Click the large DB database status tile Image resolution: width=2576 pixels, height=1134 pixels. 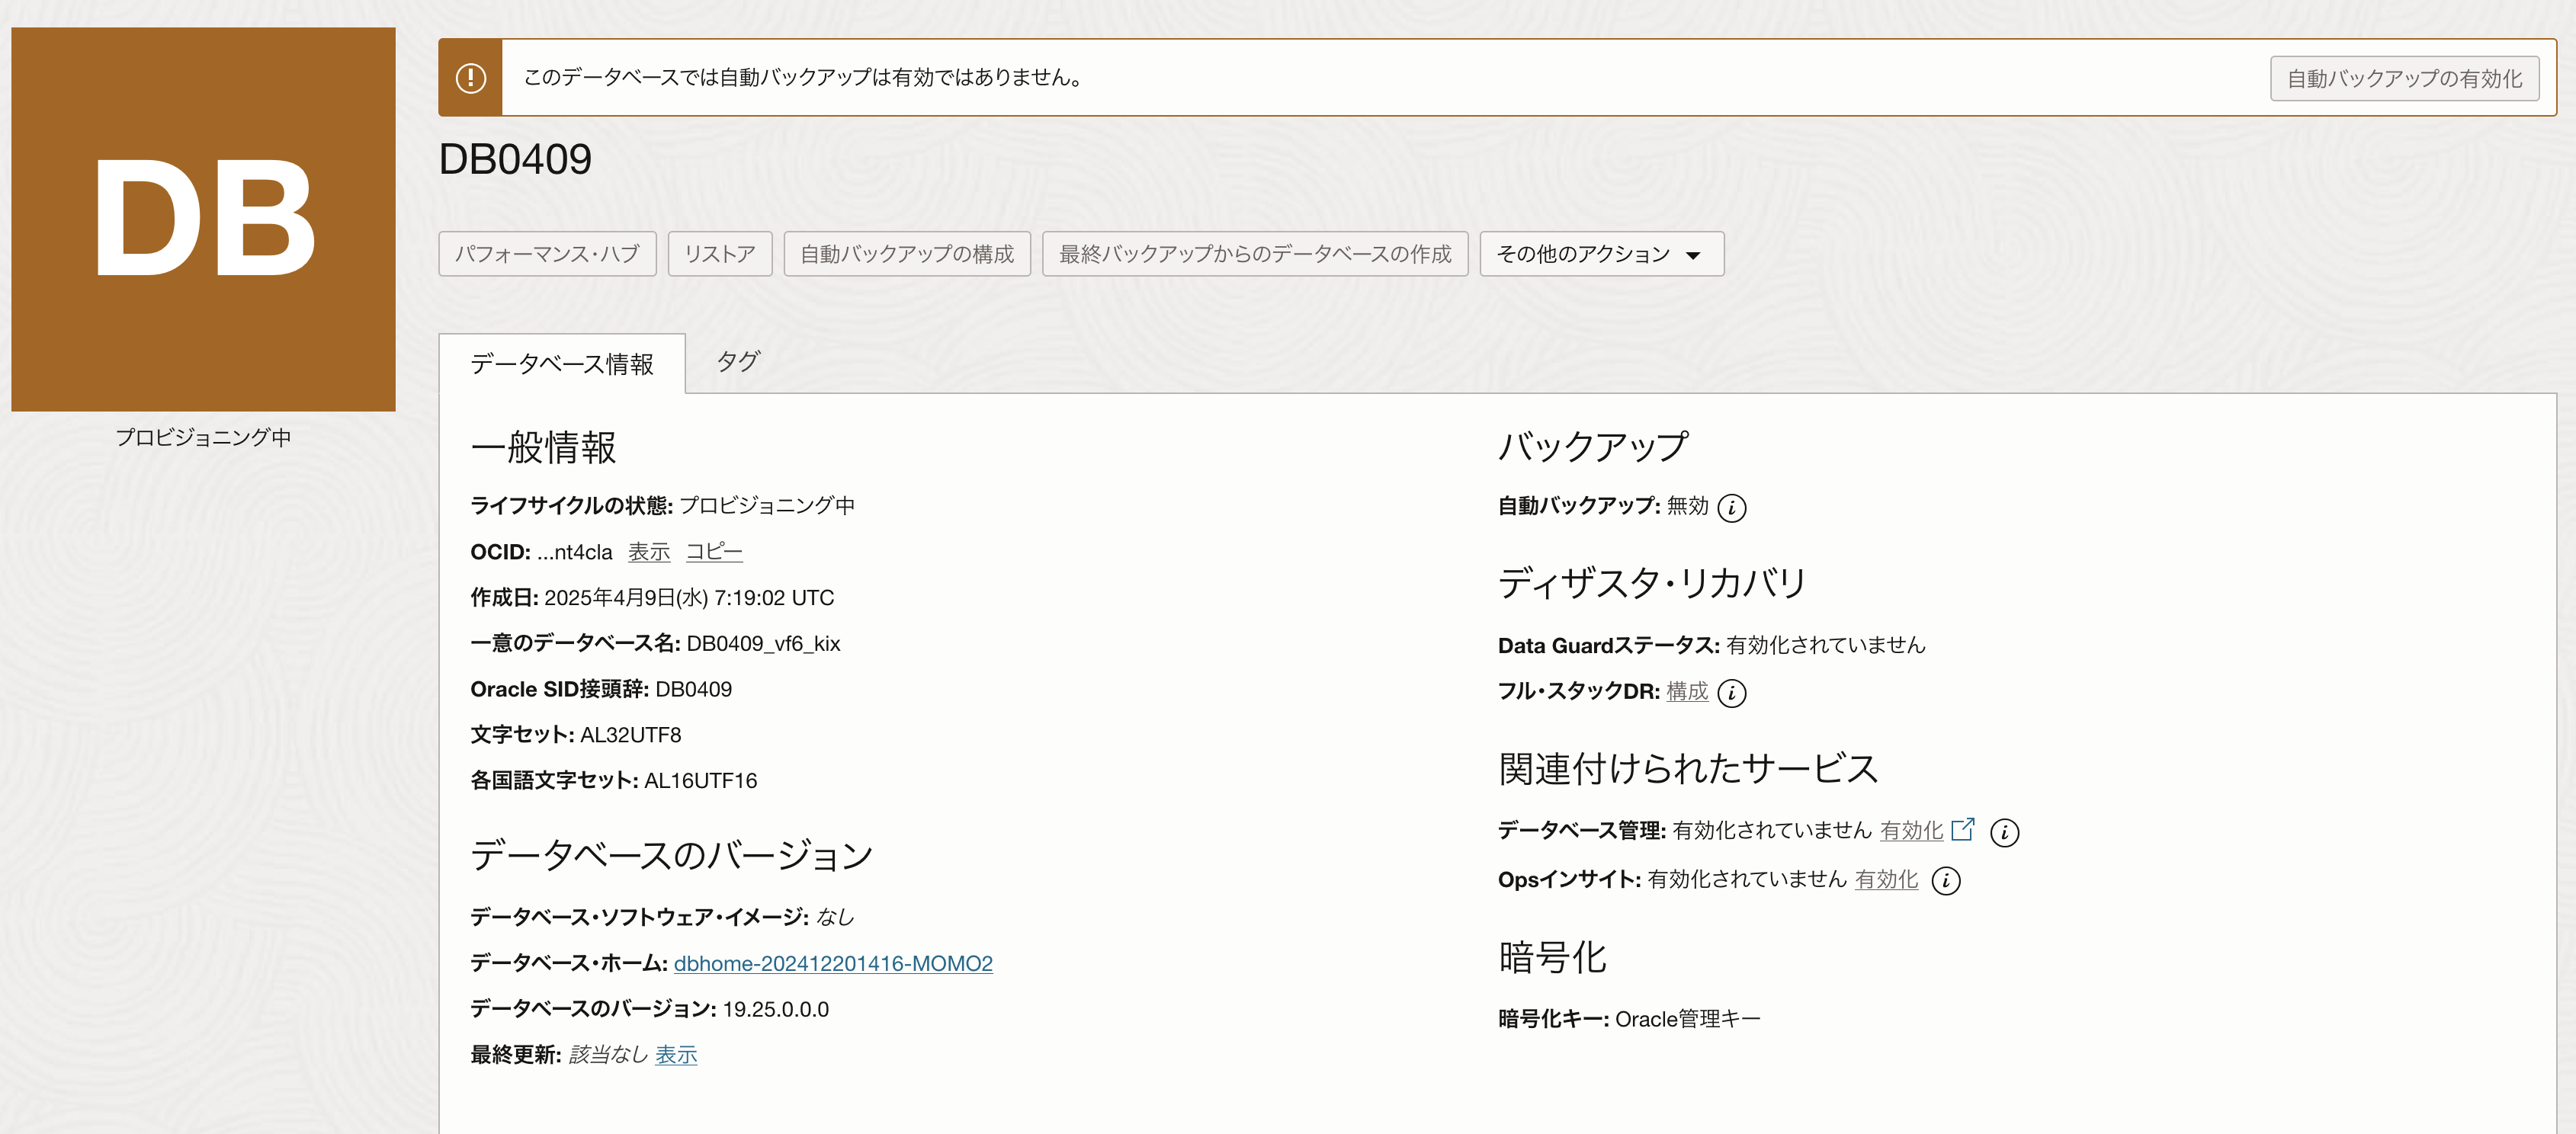point(203,219)
